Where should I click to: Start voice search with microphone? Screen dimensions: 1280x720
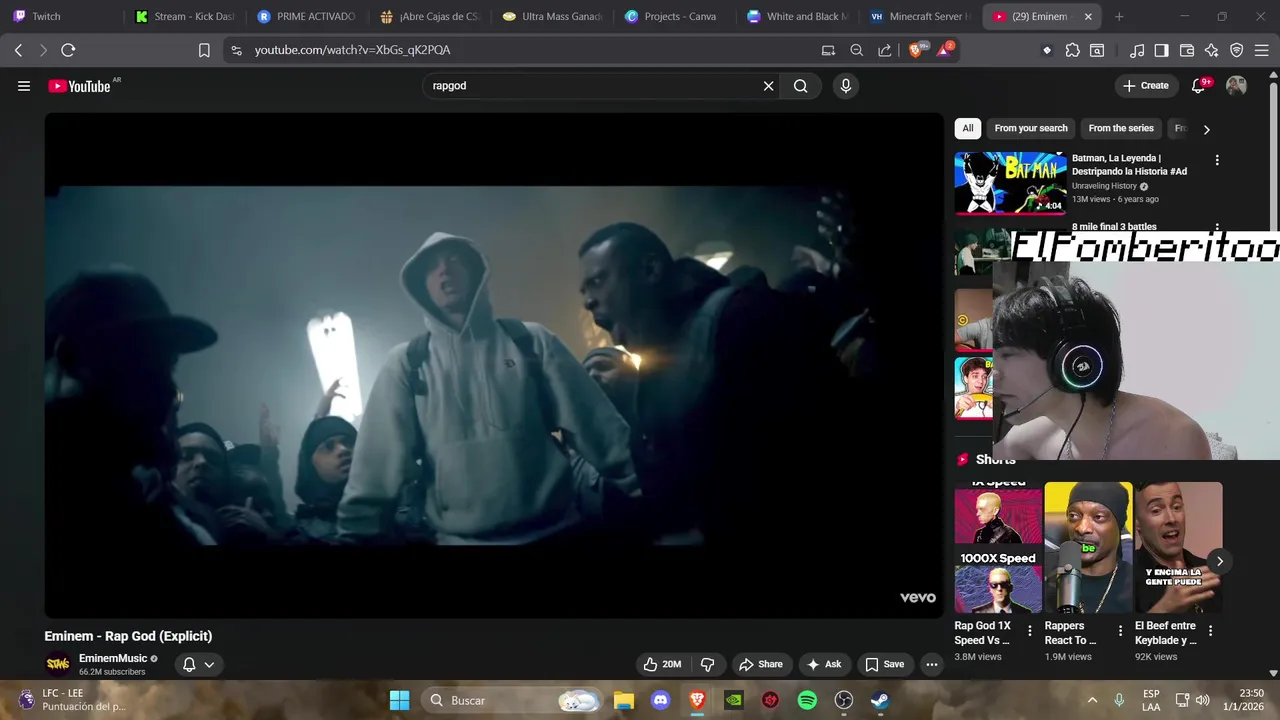[x=846, y=86]
